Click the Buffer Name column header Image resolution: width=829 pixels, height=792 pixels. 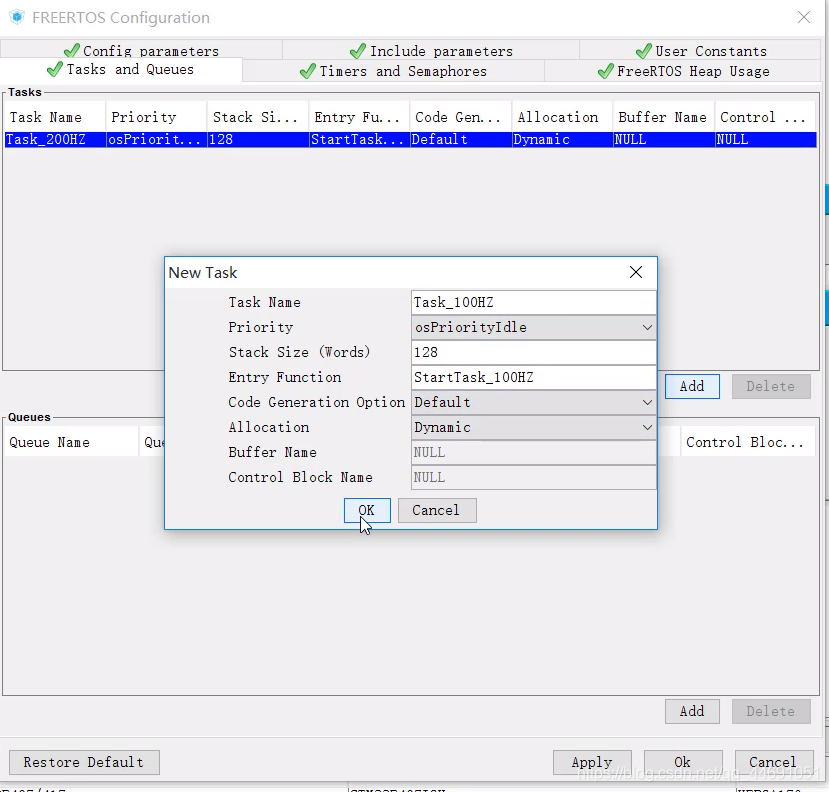coord(664,117)
